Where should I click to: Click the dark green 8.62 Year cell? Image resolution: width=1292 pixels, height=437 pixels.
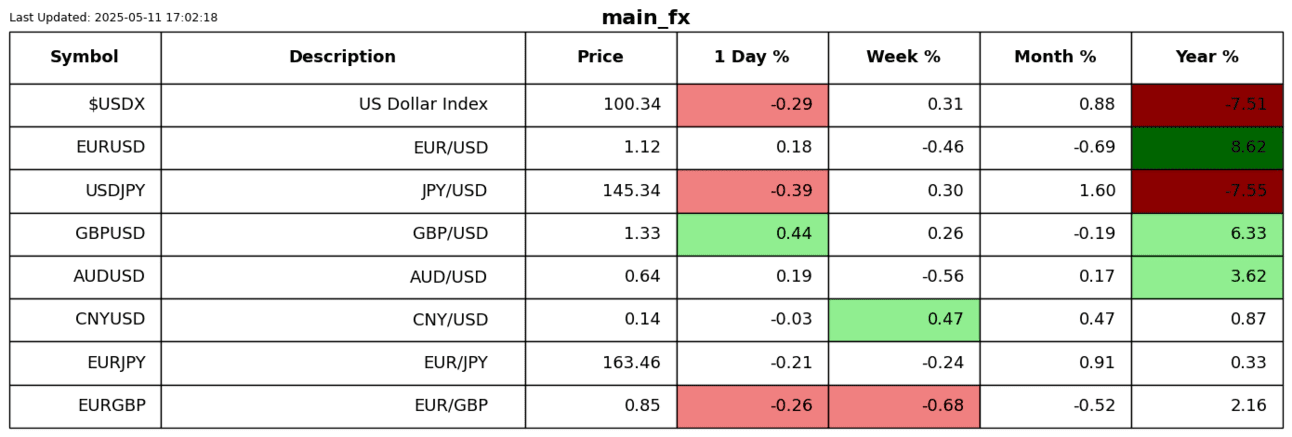click(1207, 148)
